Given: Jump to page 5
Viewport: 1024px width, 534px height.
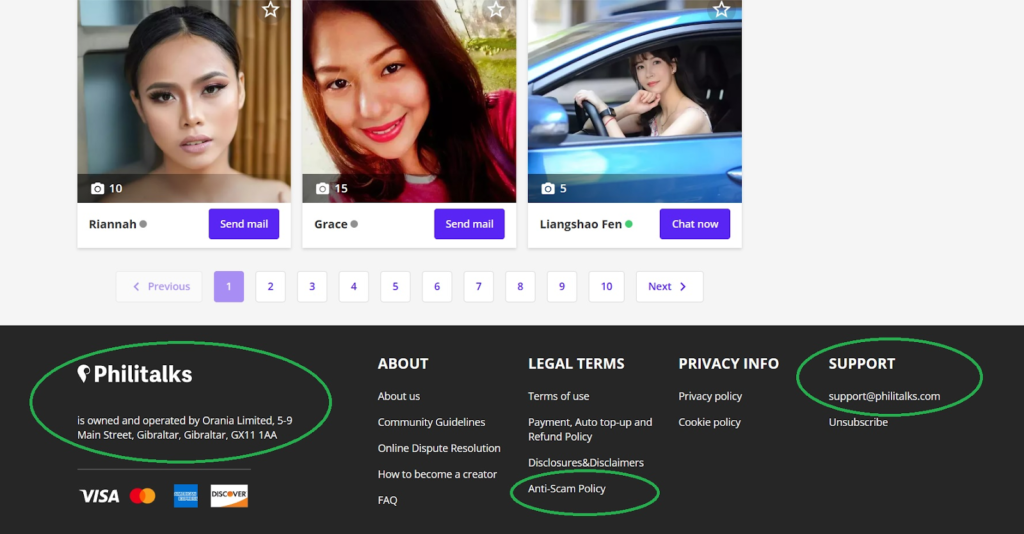Looking at the screenshot, I should click(395, 287).
